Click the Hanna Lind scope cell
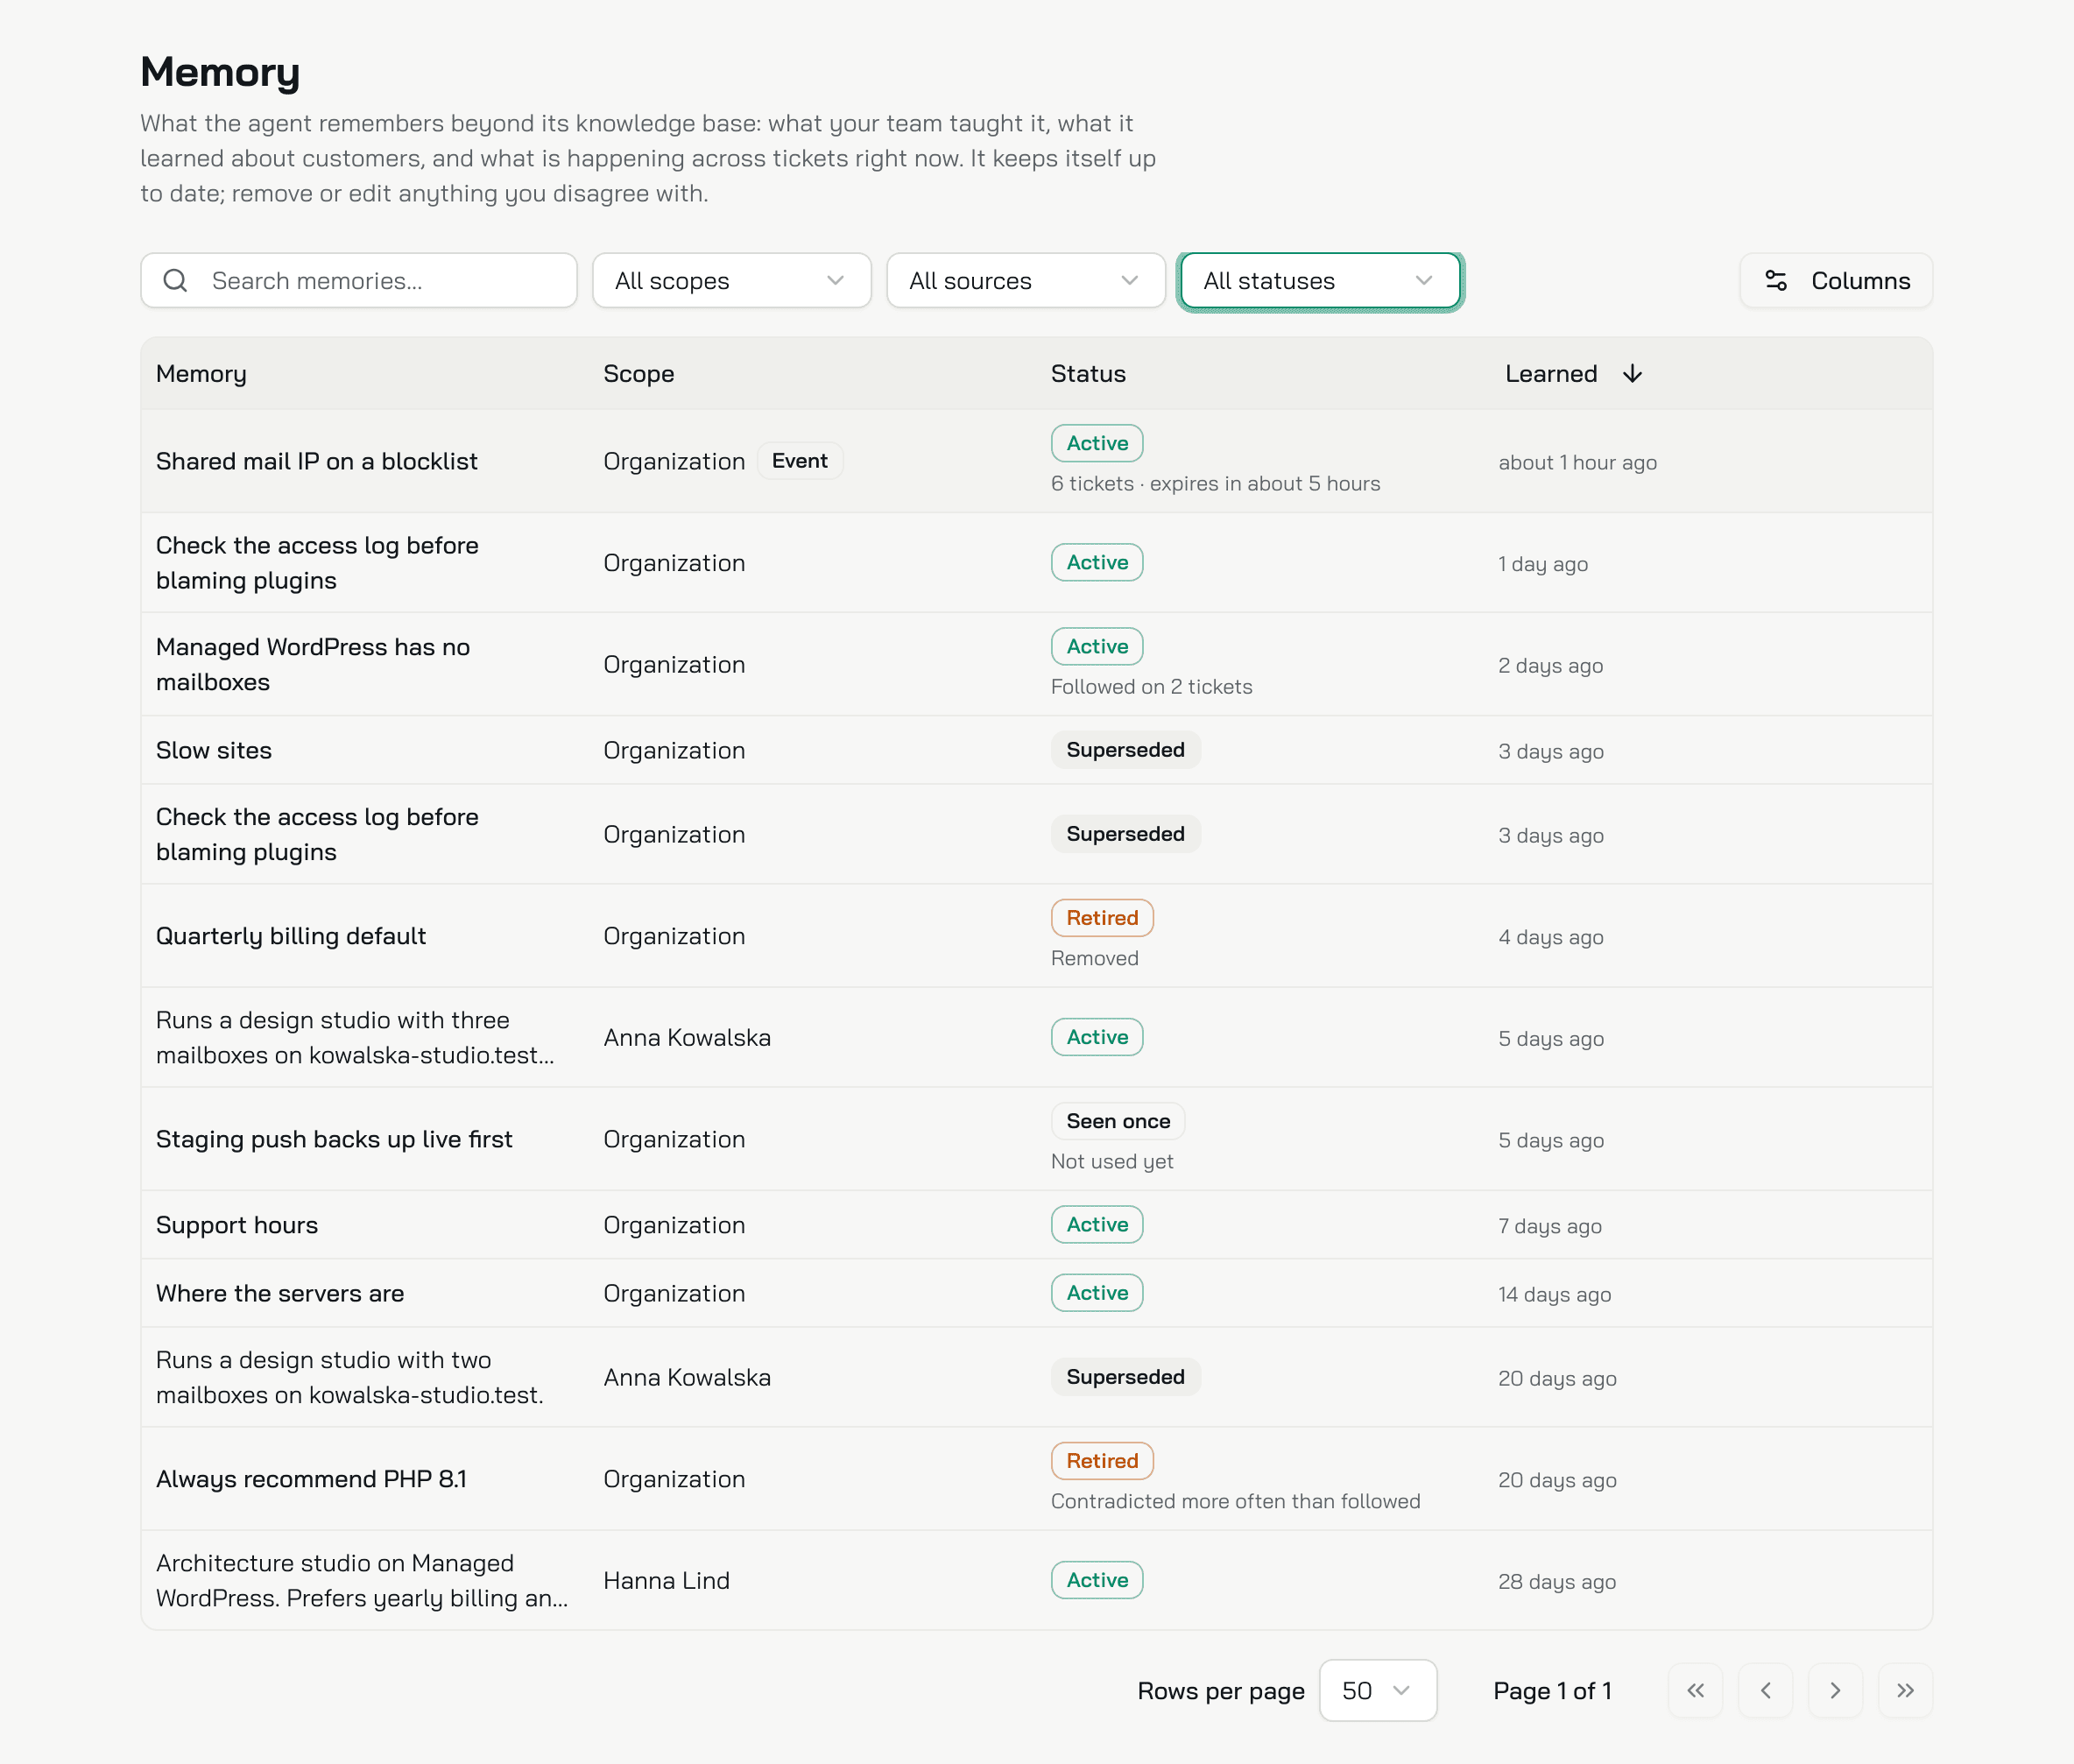Screen dimensions: 2074x1764 [667, 1581]
